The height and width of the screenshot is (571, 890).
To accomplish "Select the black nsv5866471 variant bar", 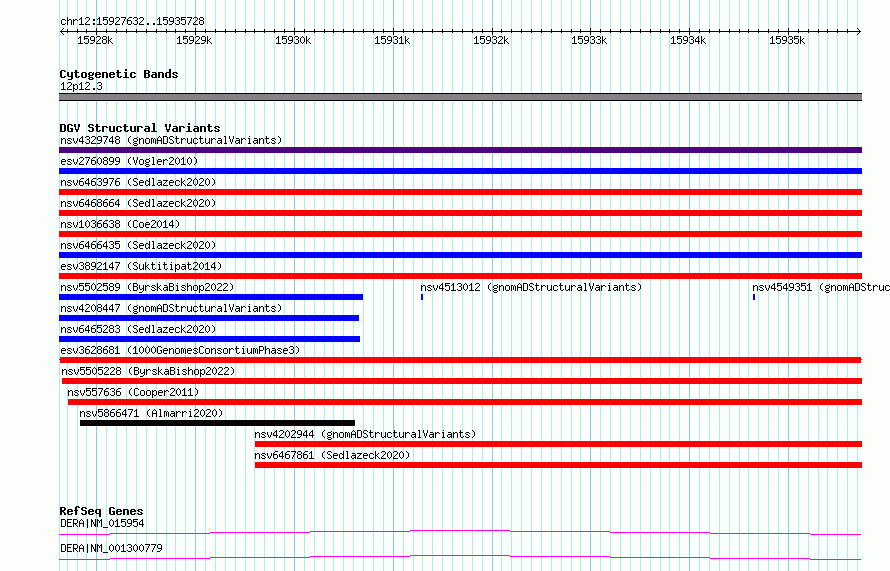I will [x=217, y=423].
